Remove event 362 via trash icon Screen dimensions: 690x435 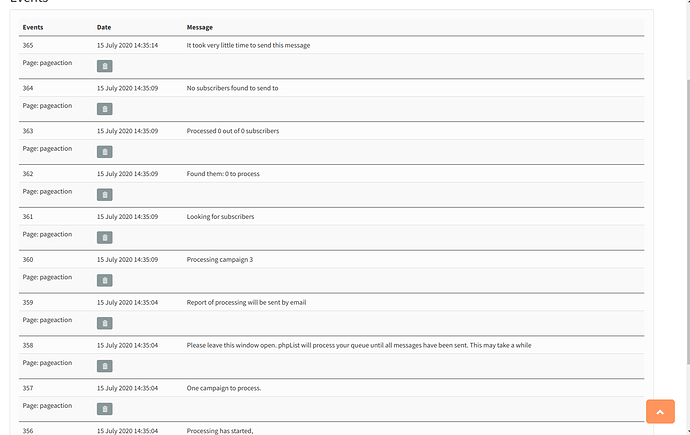104,194
